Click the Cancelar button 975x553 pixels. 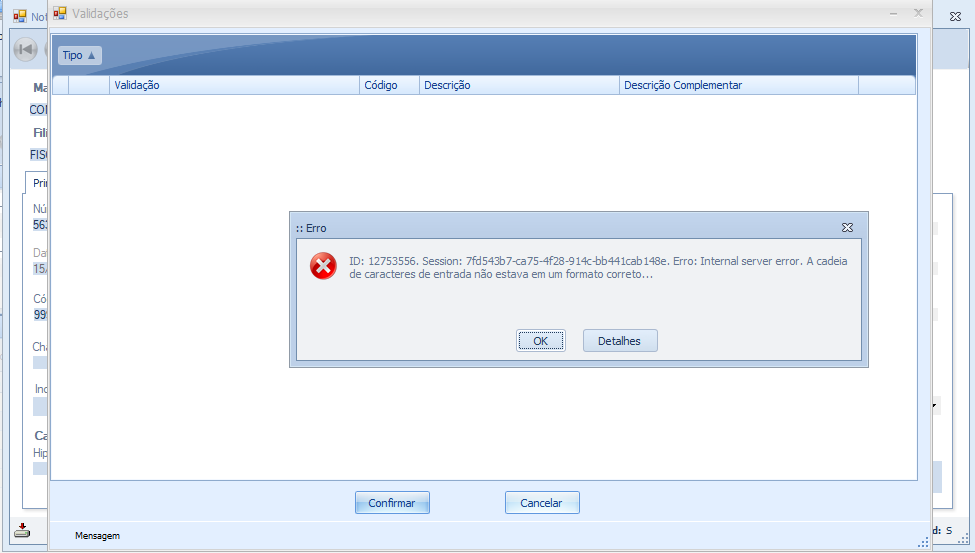541,503
